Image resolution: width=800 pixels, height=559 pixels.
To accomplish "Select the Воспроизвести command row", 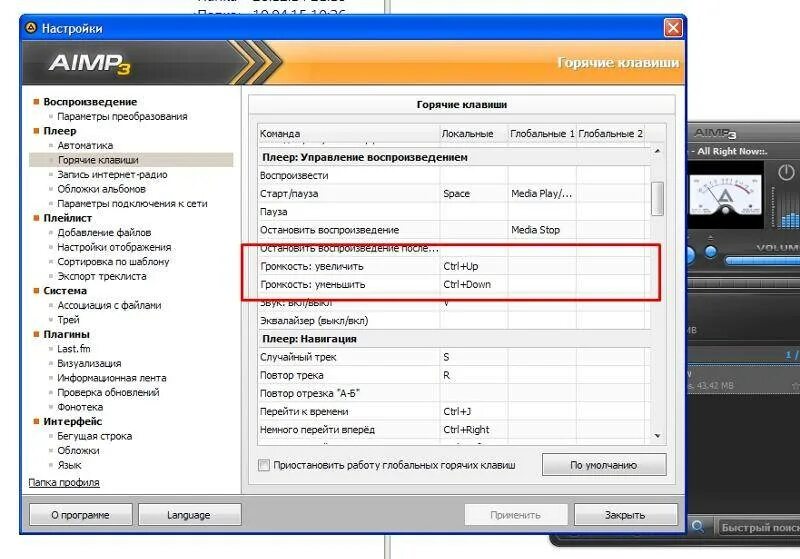I will (454, 175).
